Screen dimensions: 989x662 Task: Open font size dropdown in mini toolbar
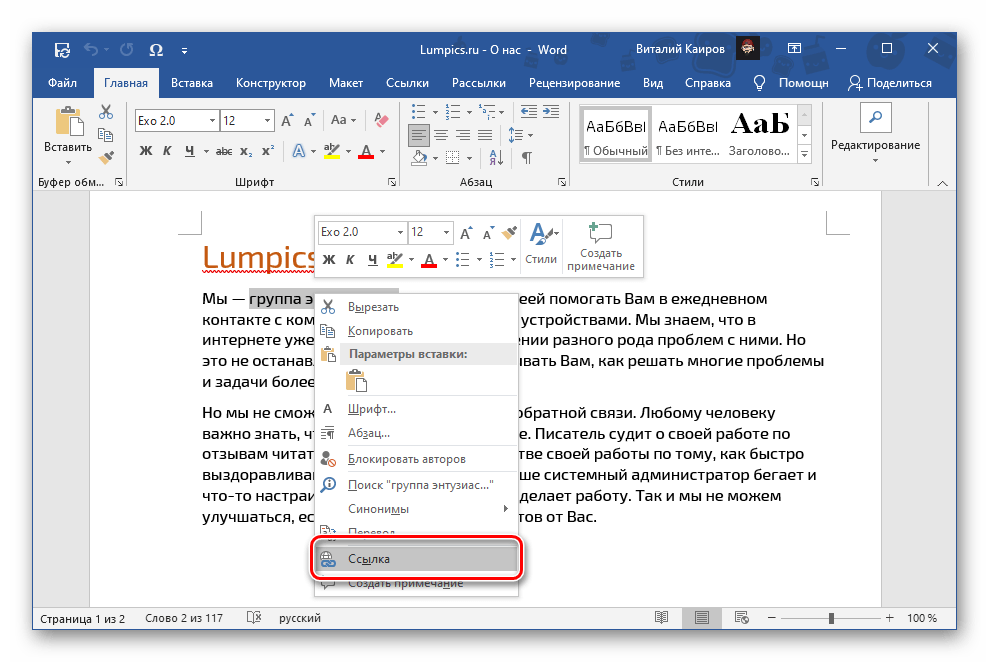click(444, 232)
